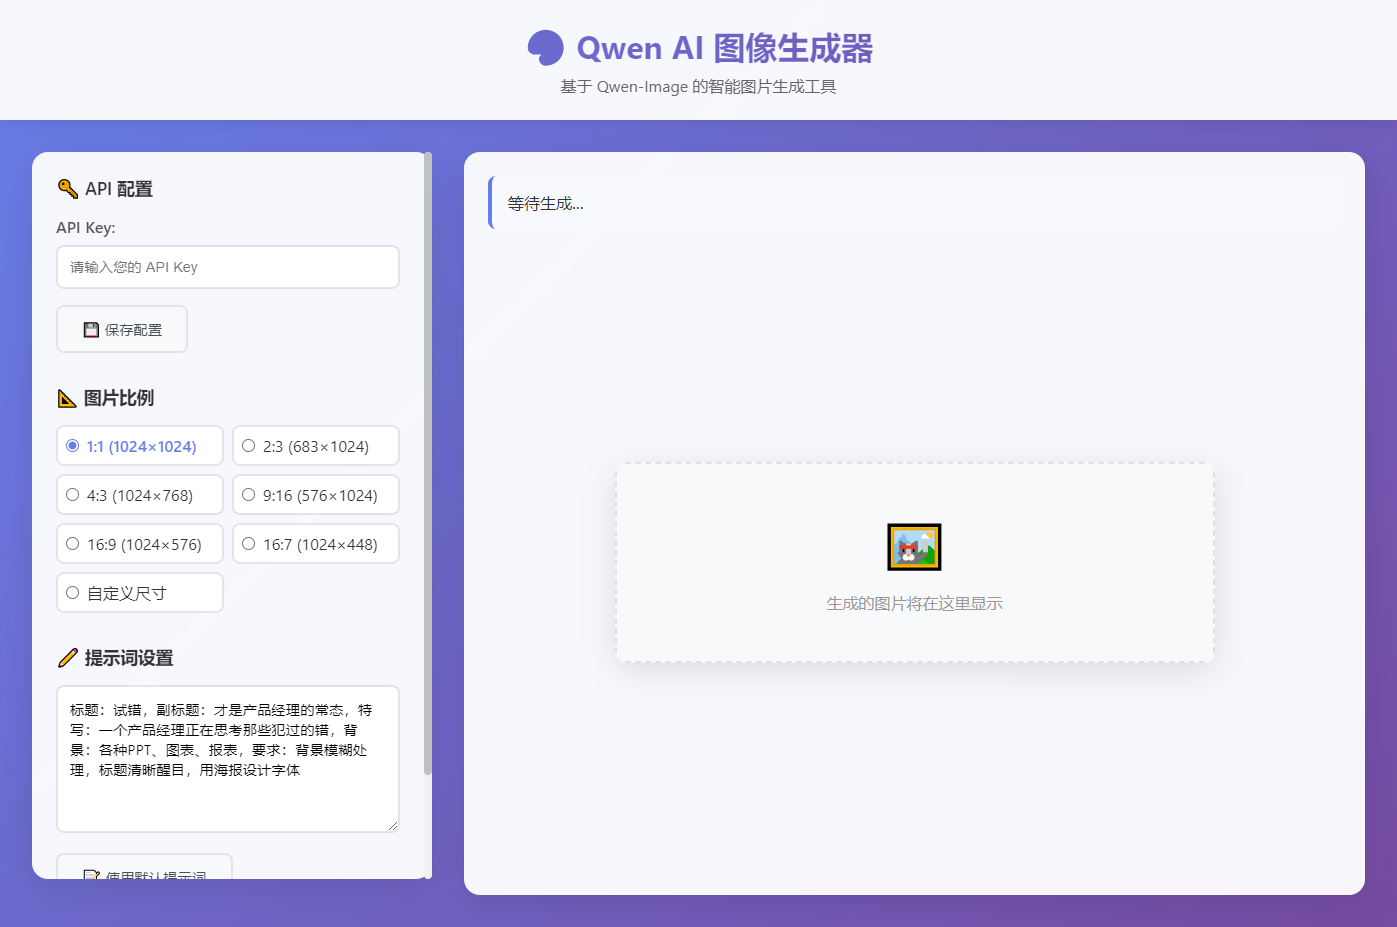This screenshot has width=1397, height=927.
Task: Click the 等待生成... status message
Action: (x=545, y=204)
